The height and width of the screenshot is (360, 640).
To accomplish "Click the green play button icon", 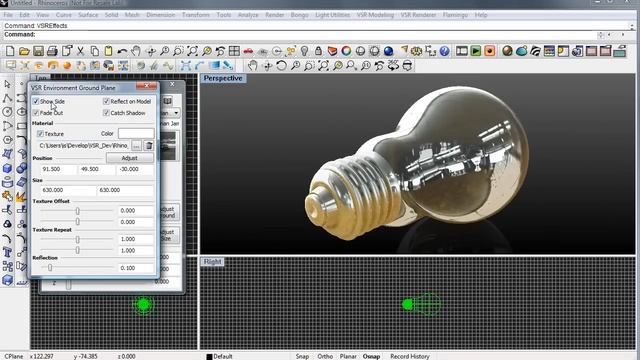I will 476,51.
